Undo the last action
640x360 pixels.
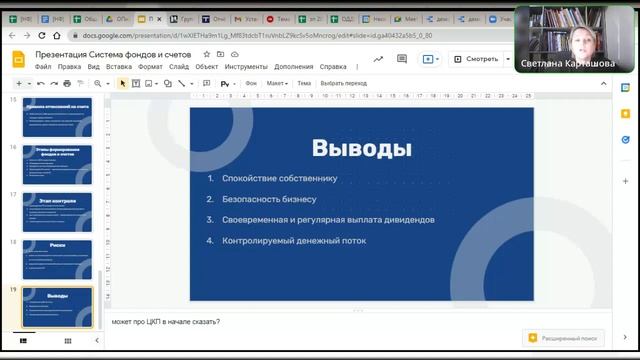tap(41, 83)
